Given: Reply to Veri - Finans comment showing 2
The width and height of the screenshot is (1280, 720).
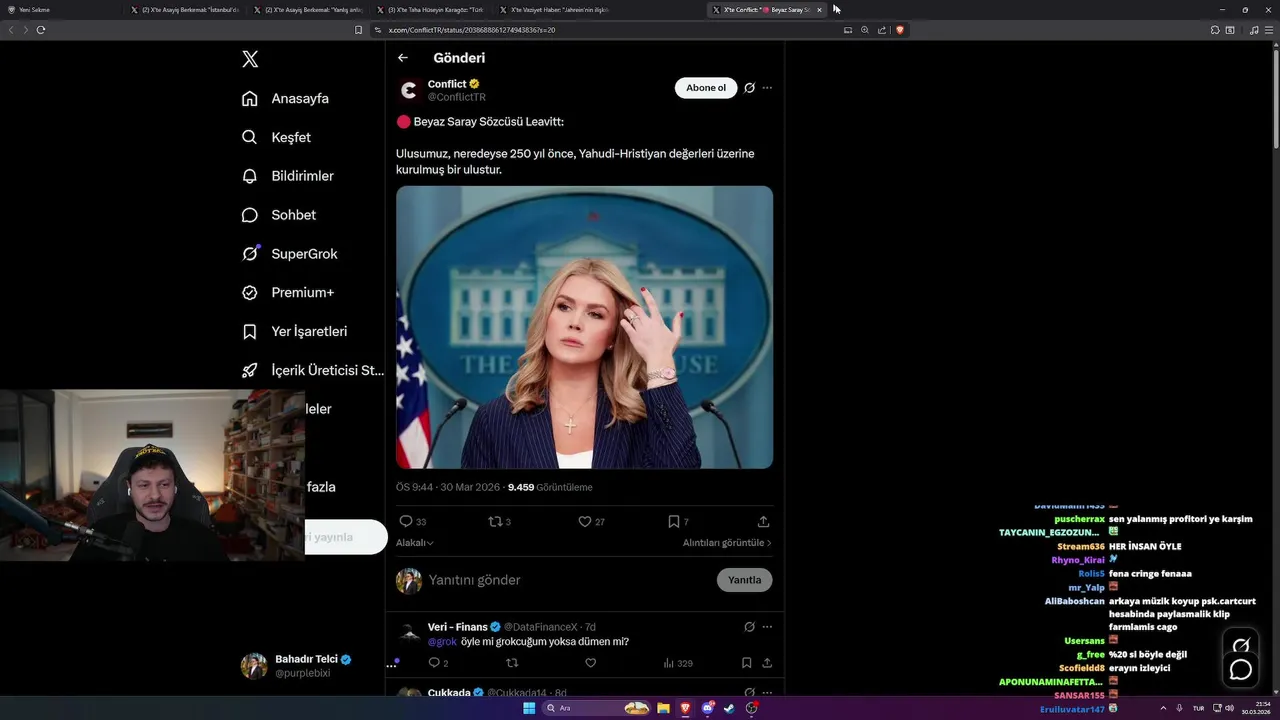Looking at the screenshot, I should point(438,663).
